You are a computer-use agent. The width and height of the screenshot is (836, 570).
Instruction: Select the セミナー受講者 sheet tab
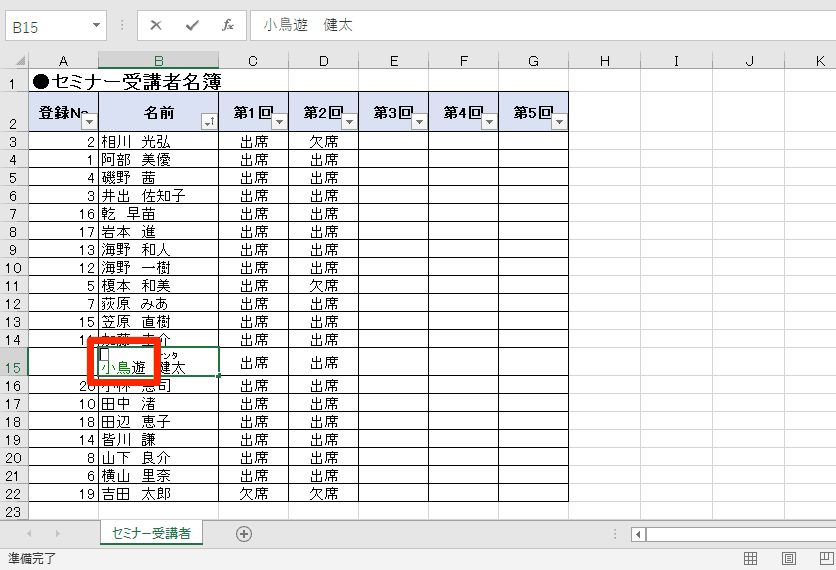coord(152,534)
